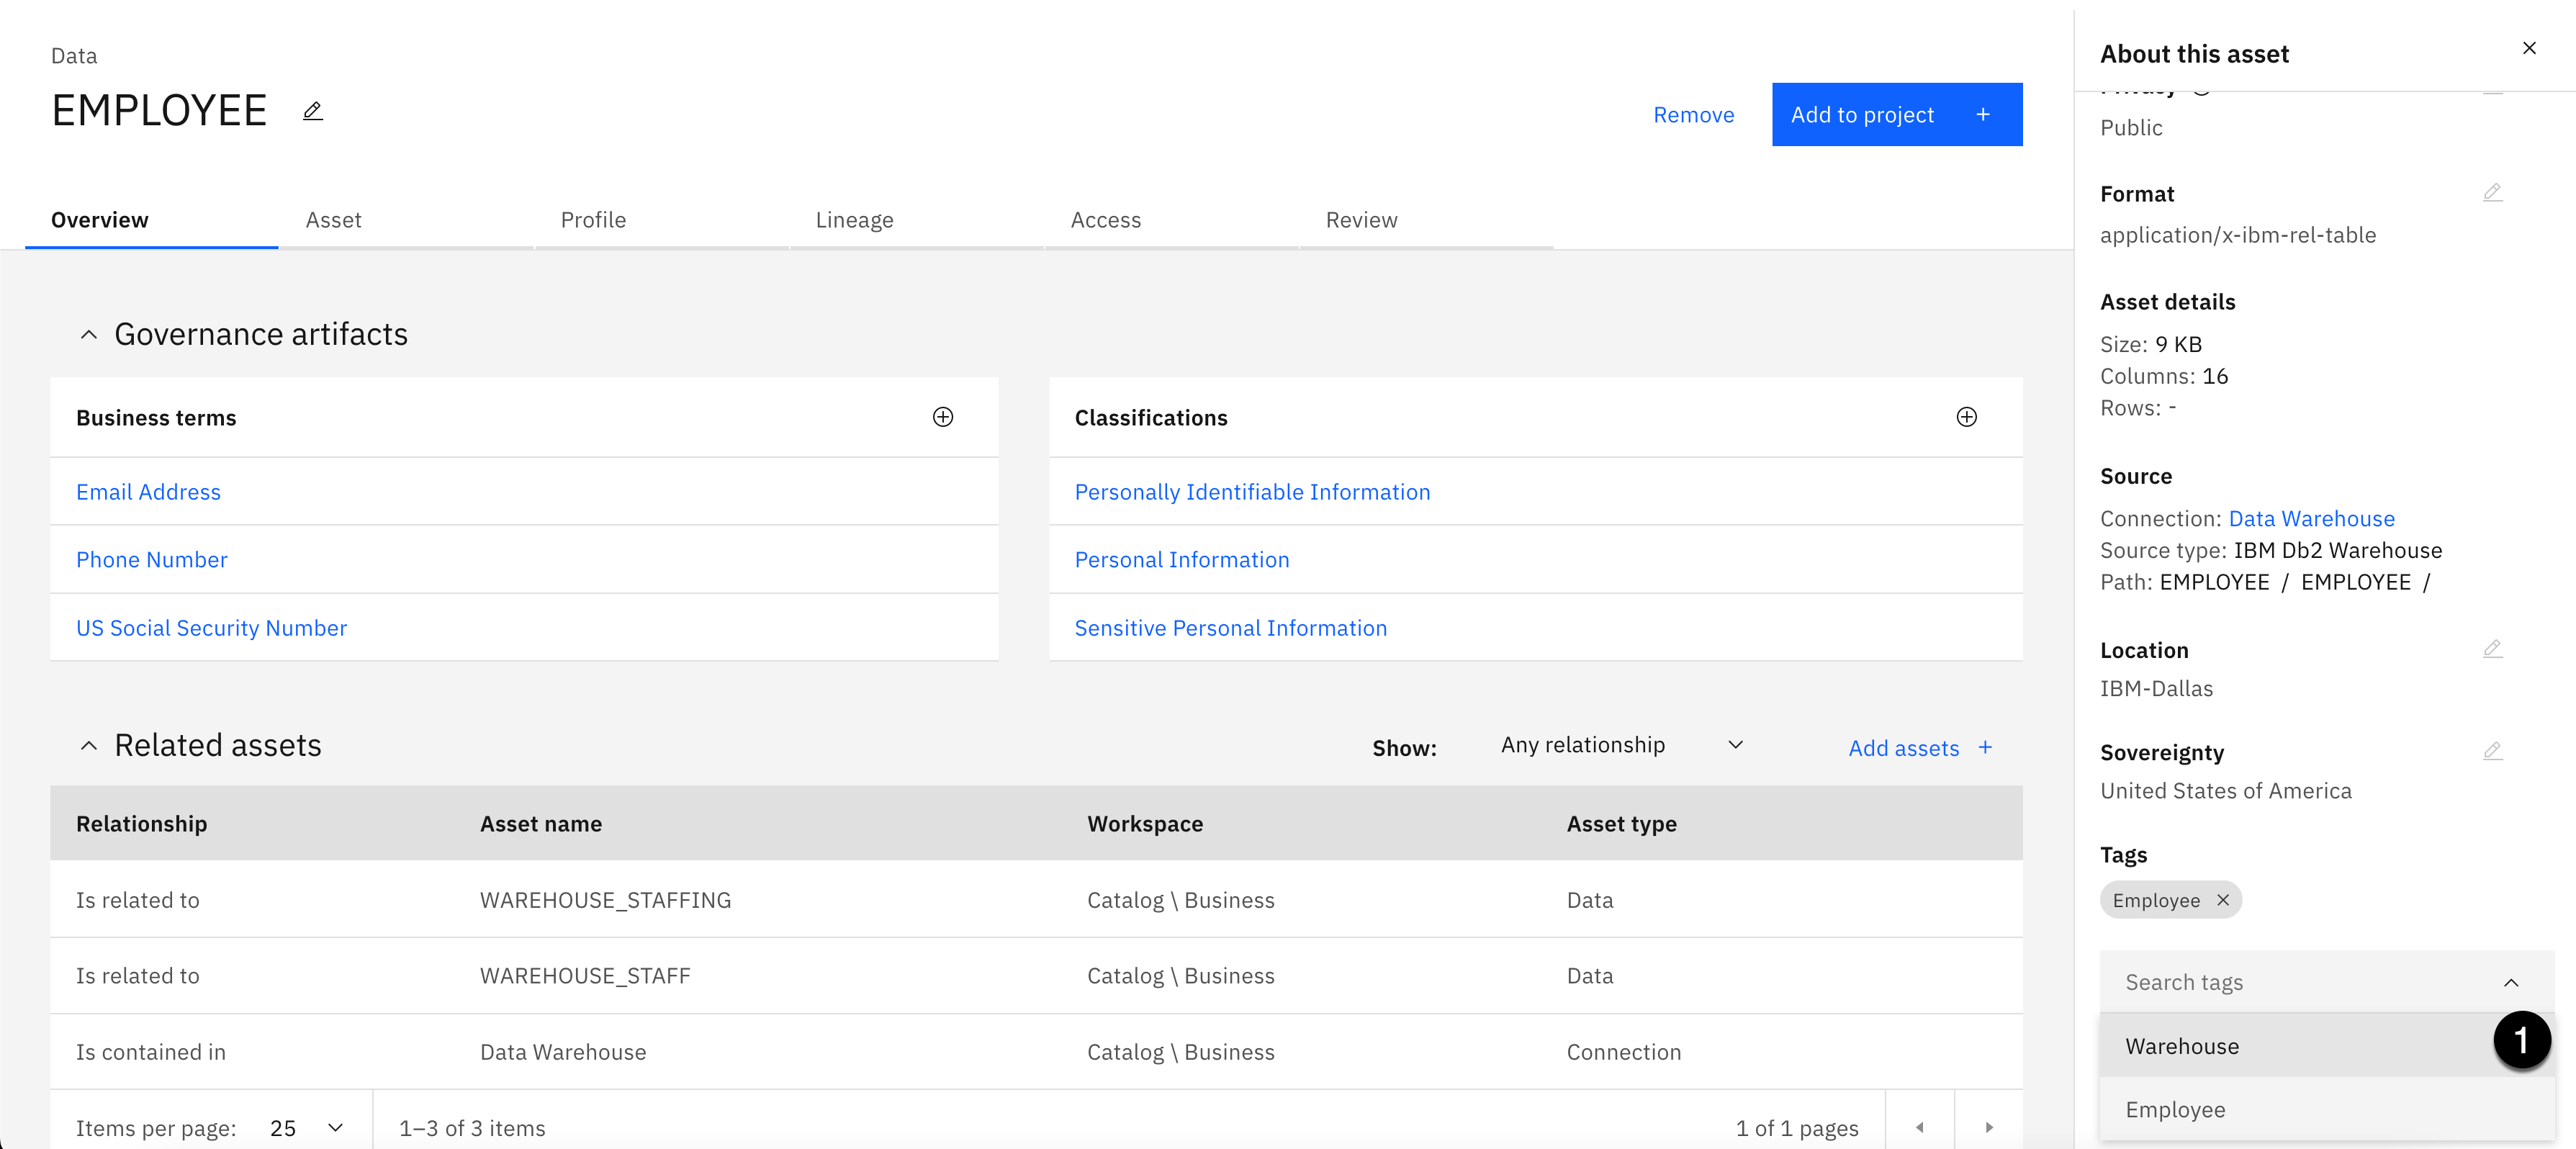The width and height of the screenshot is (2576, 1149).
Task: Switch to the Profile tab
Action: click(593, 220)
